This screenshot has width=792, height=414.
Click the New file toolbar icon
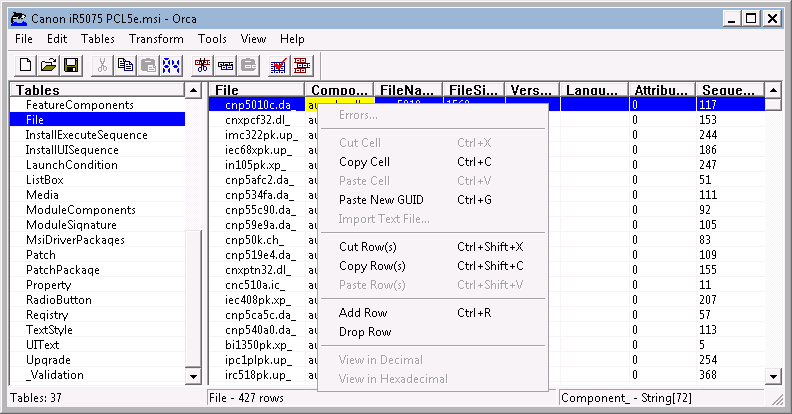point(25,65)
